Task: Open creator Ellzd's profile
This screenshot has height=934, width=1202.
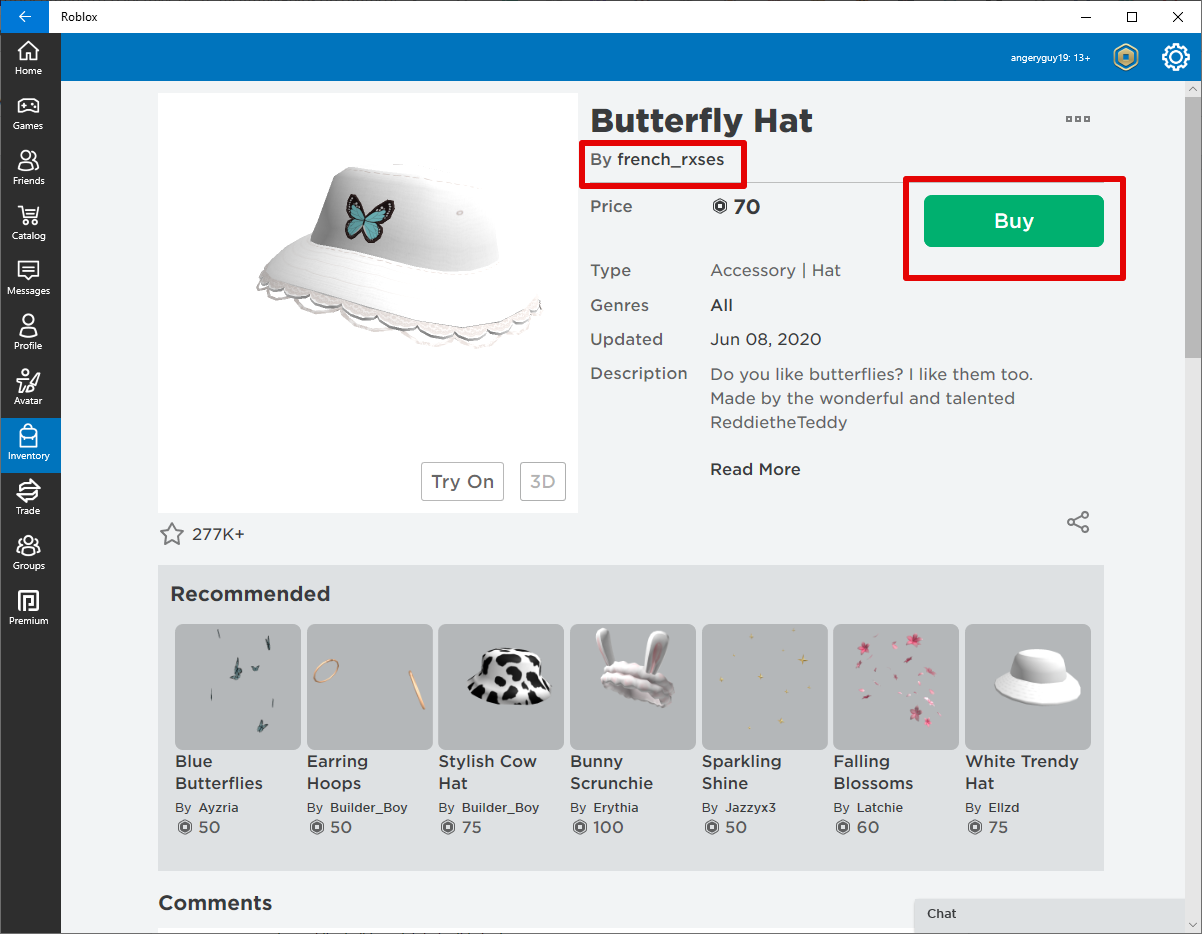Action: click(1004, 807)
